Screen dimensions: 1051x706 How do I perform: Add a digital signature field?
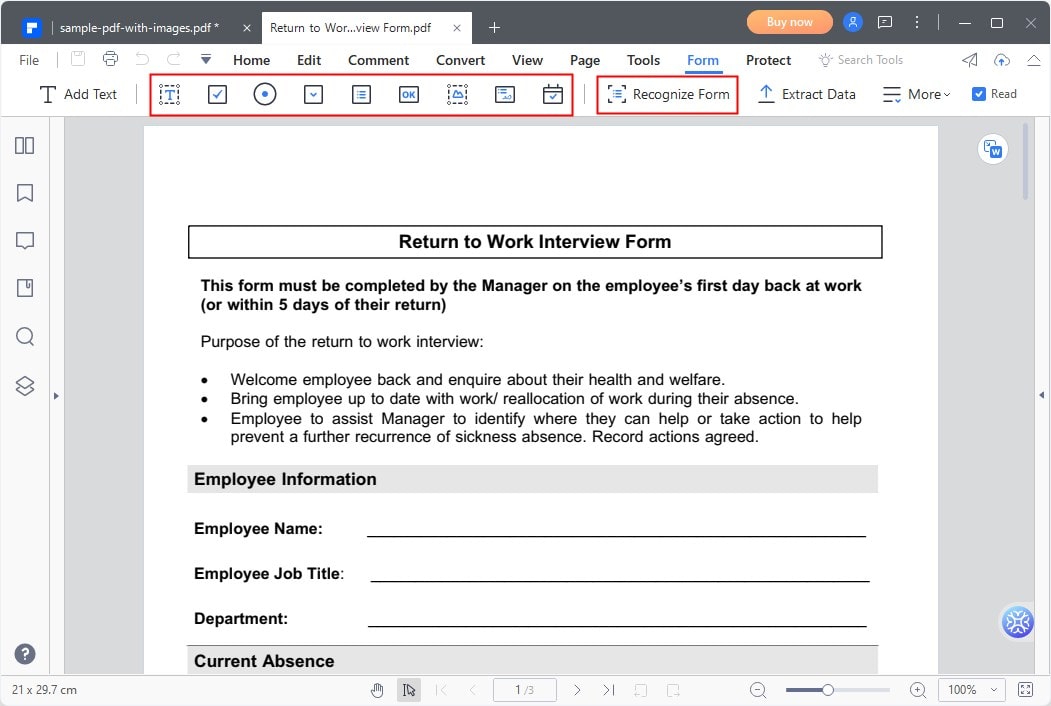[505, 94]
